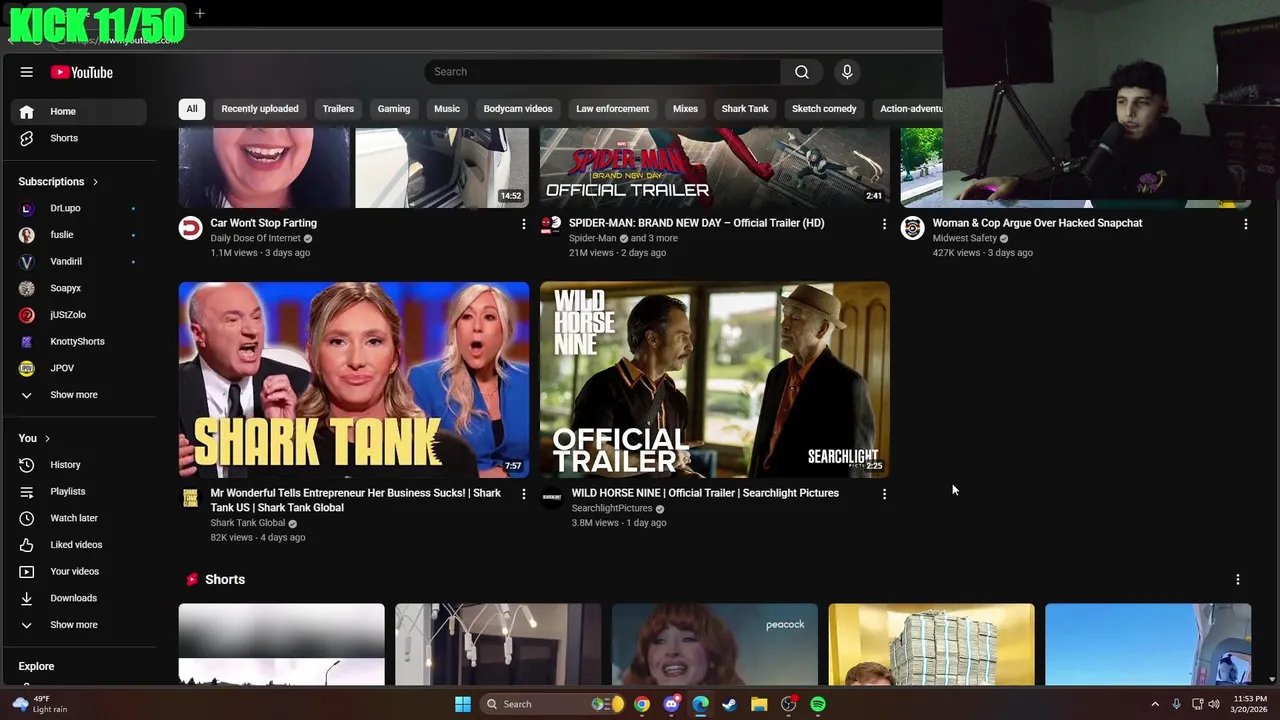This screenshot has width=1280, height=720.
Task: Select the Trailers filter chip
Action: 338,109
